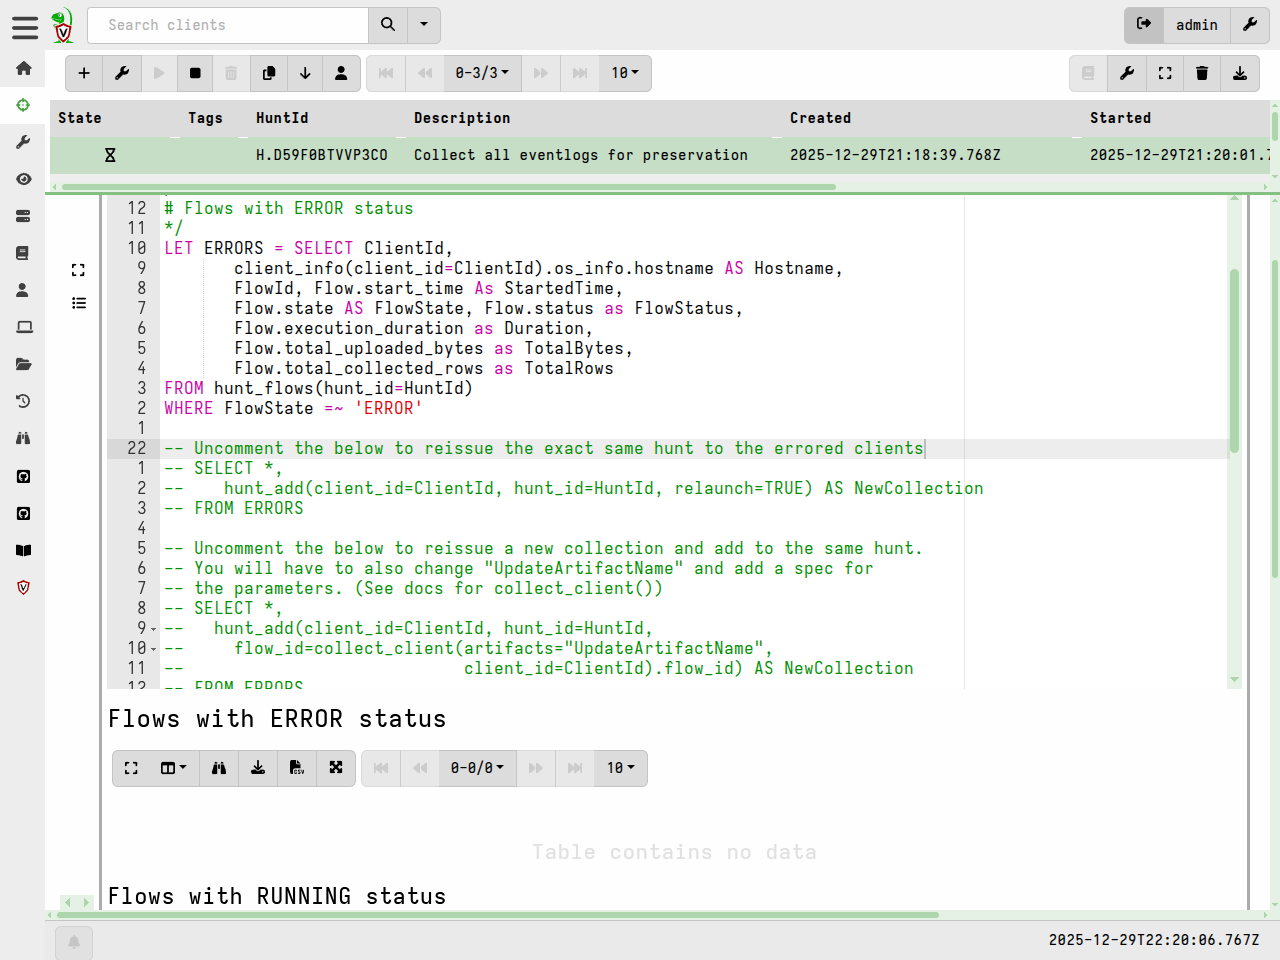Export notebook table as CSV file
The height and width of the screenshot is (960, 1280).
tap(297, 768)
